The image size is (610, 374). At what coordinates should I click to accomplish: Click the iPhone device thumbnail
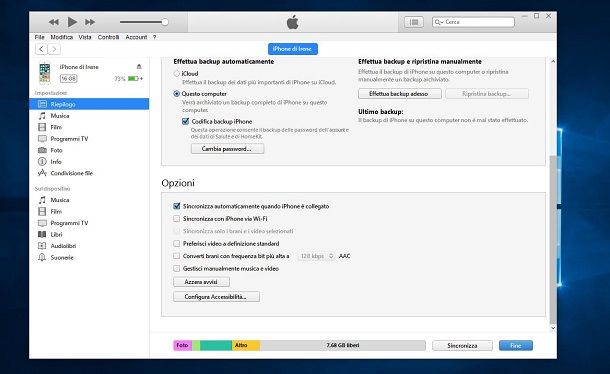(45, 73)
